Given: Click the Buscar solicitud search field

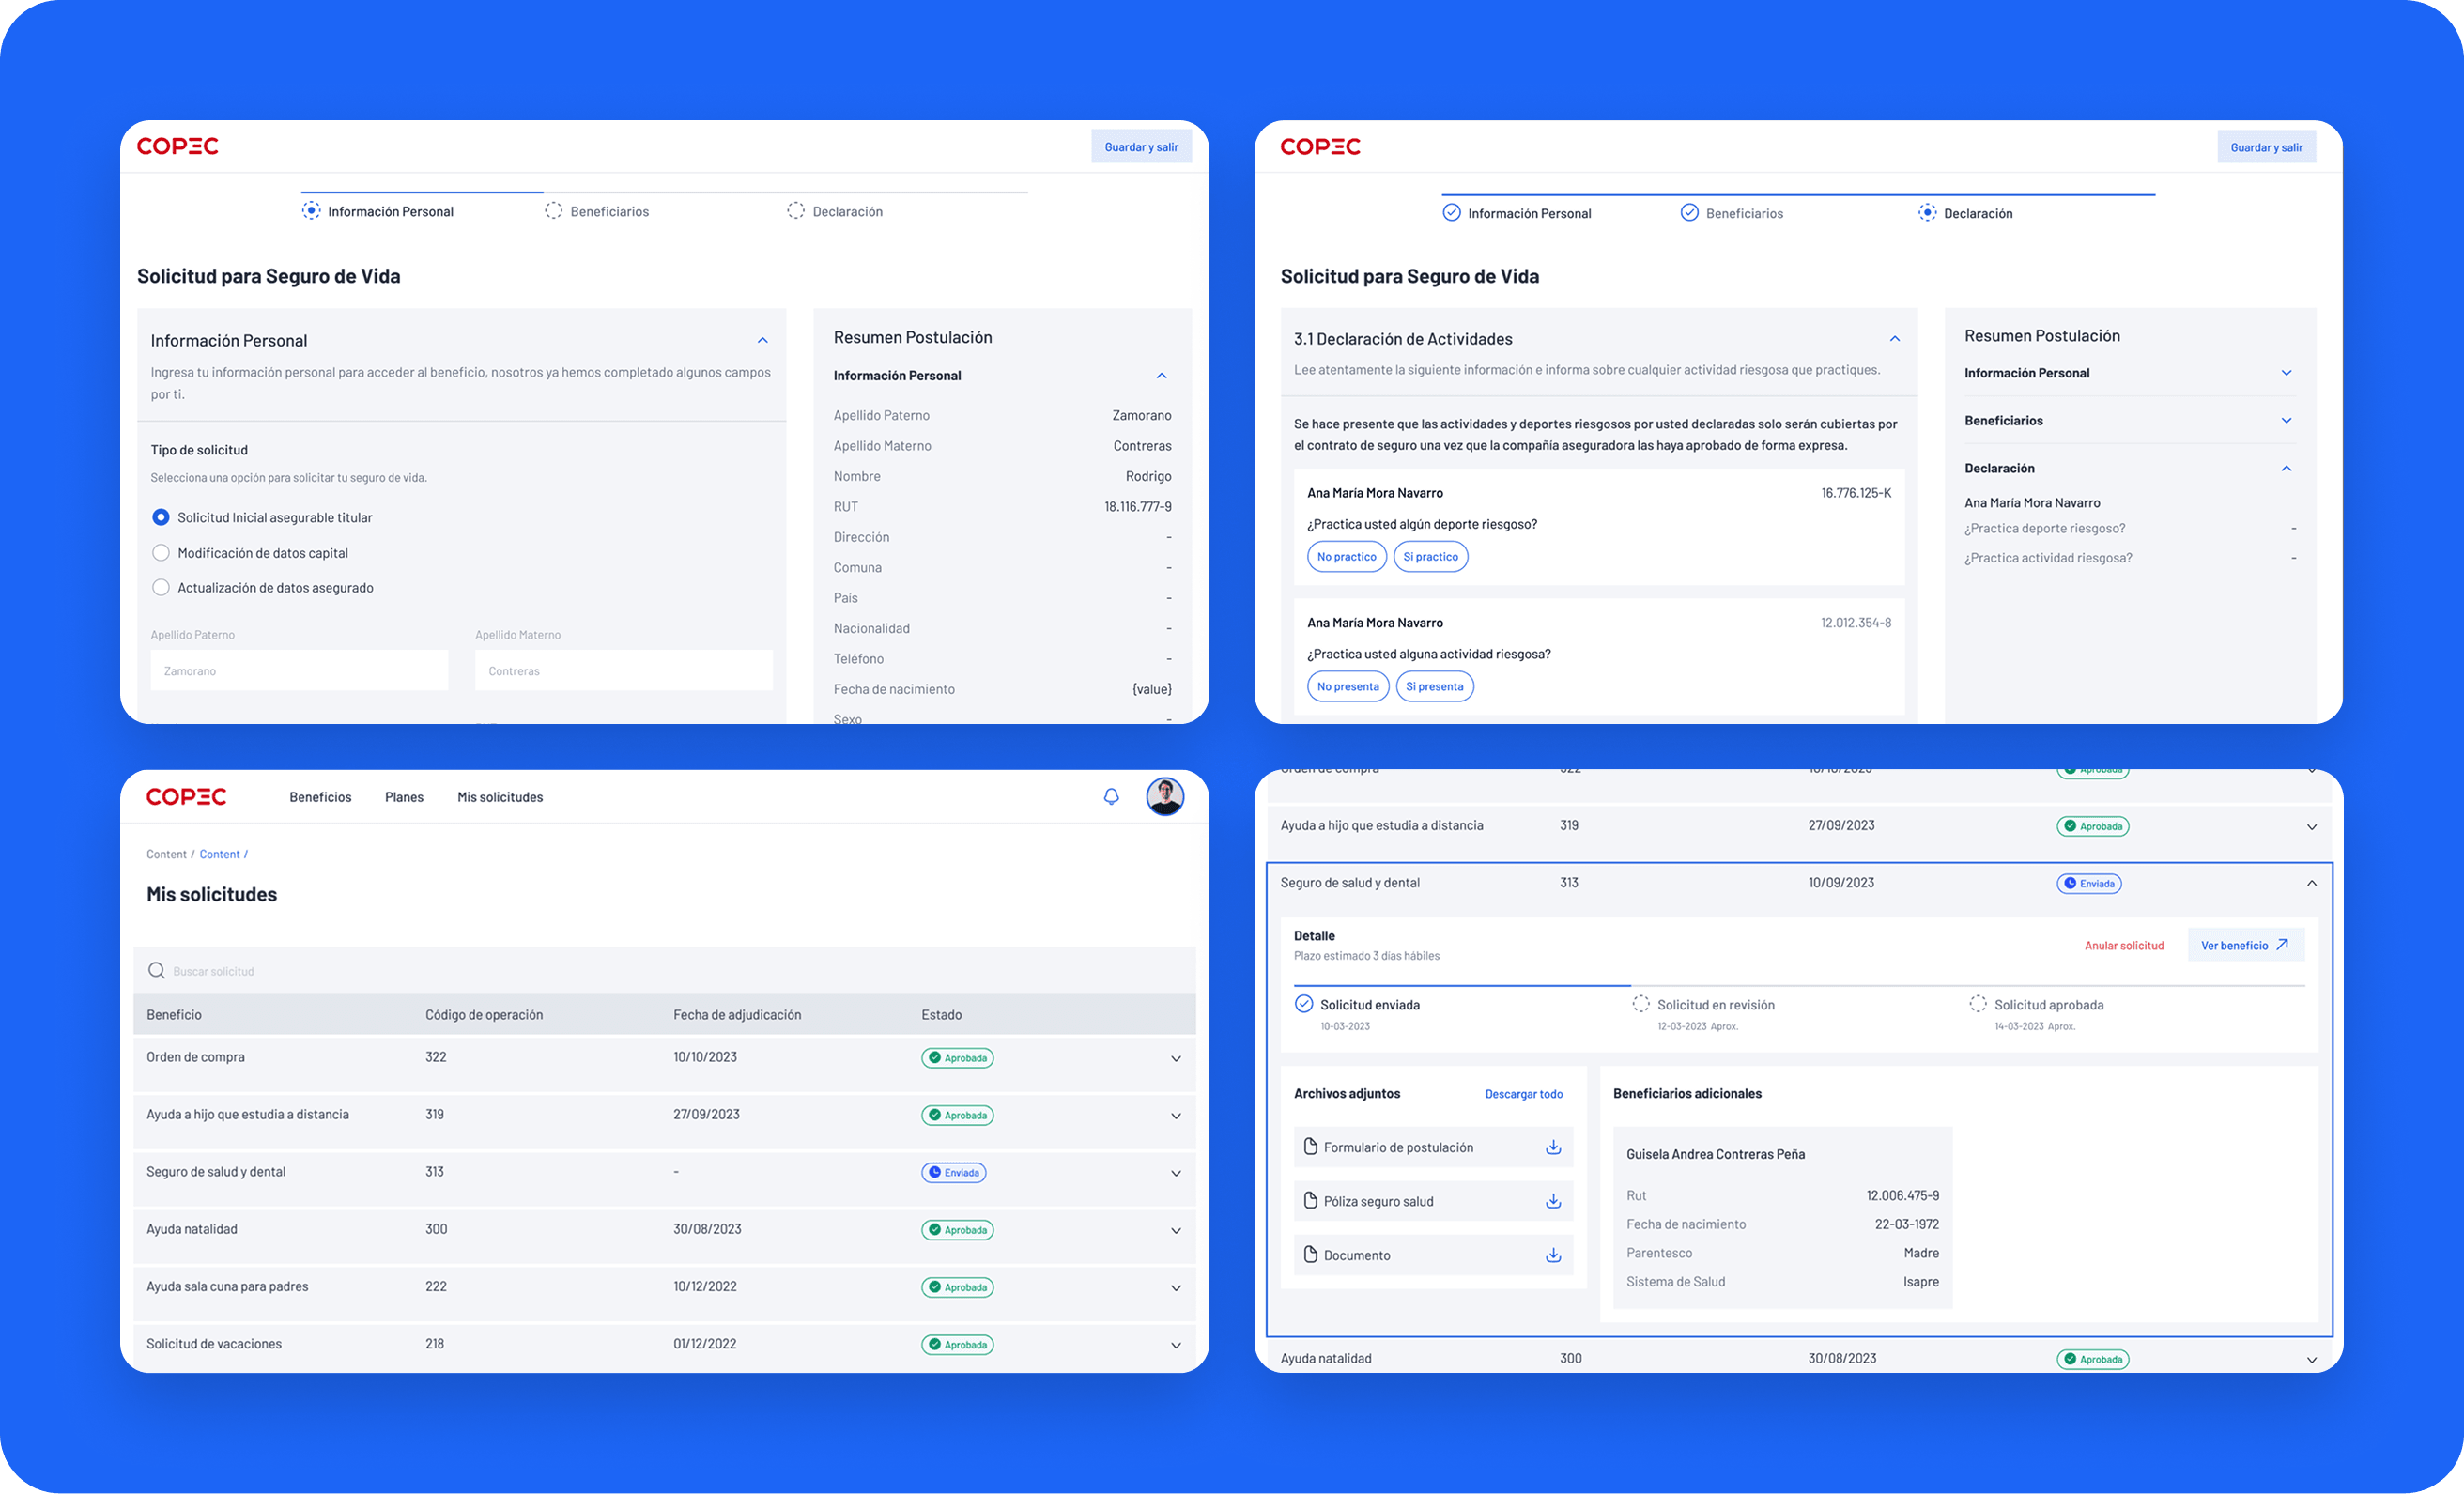Looking at the screenshot, I should pos(664,970).
